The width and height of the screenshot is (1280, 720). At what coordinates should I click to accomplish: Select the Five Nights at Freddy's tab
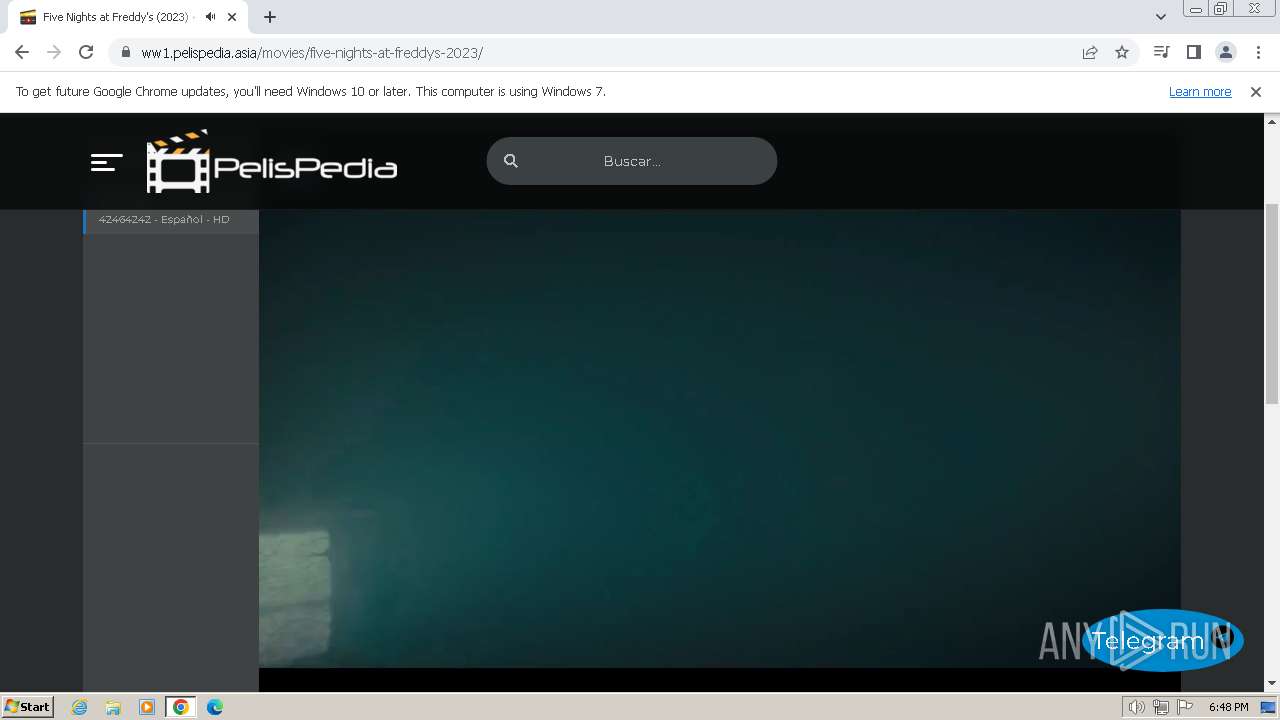tap(128, 17)
